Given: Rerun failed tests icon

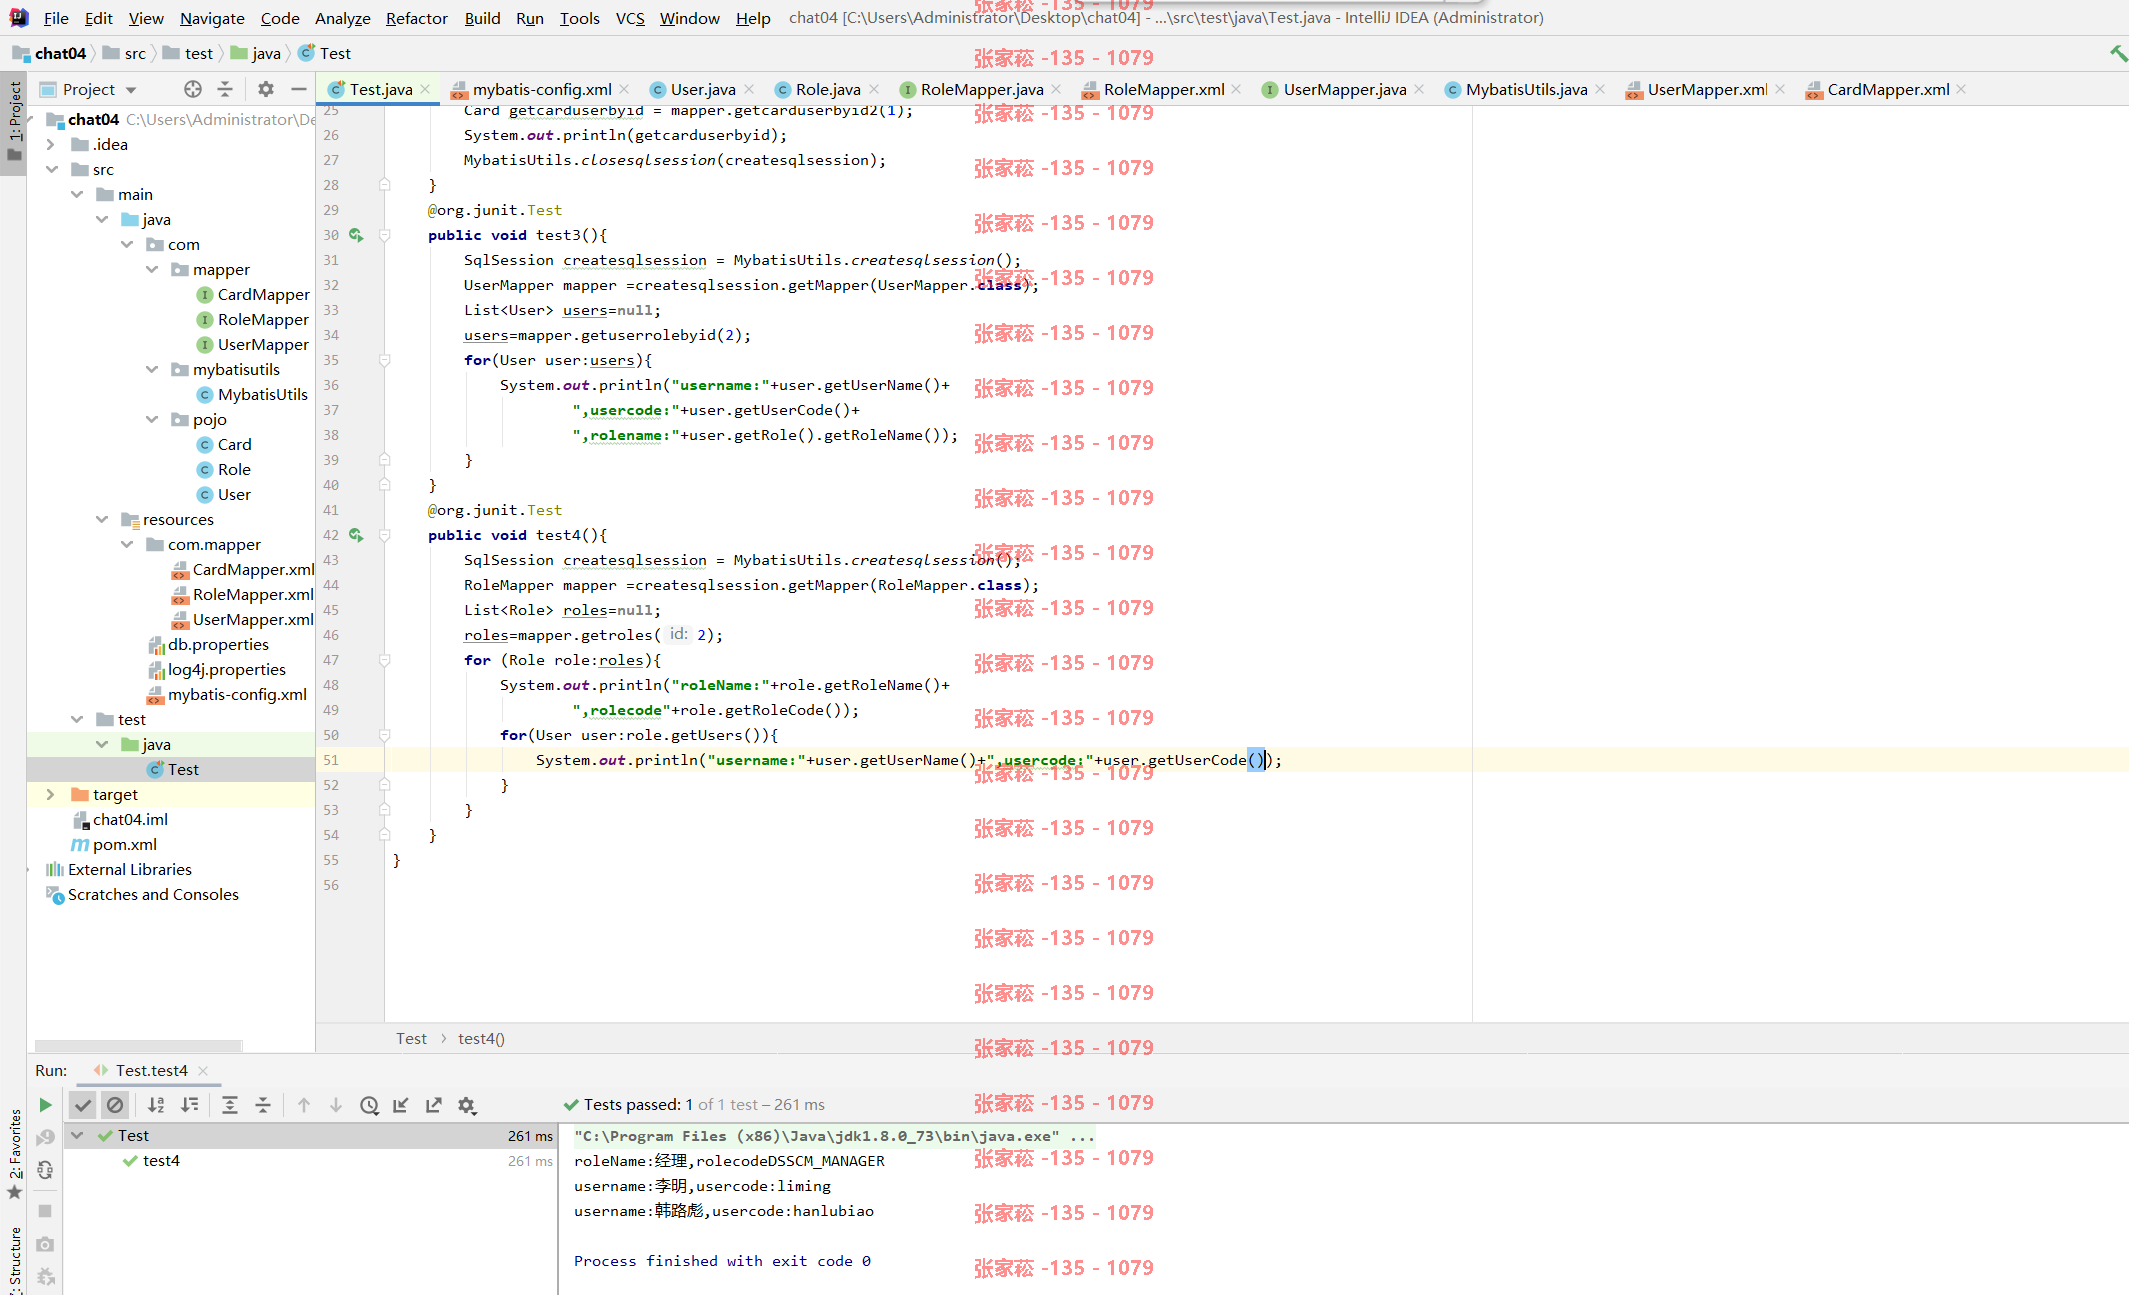Looking at the screenshot, I should 45,1138.
